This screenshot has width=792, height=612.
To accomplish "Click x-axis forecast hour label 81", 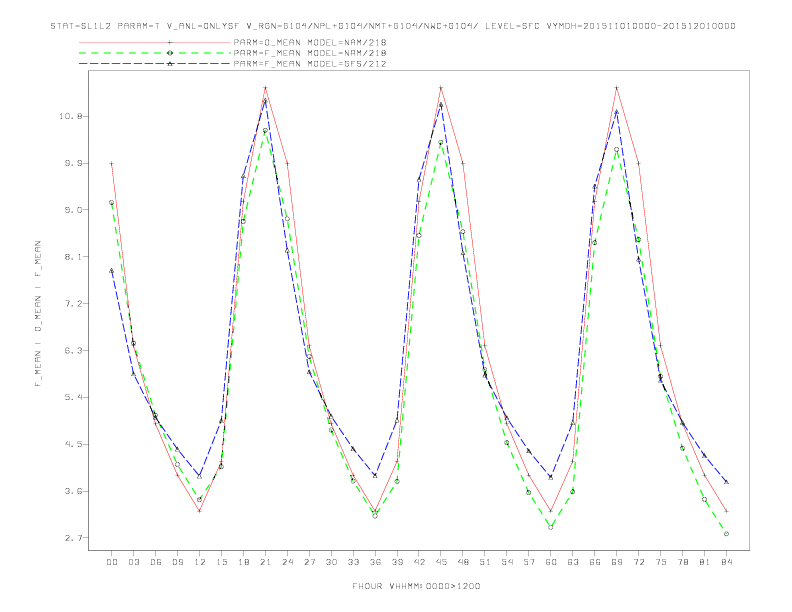I will (705, 562).
